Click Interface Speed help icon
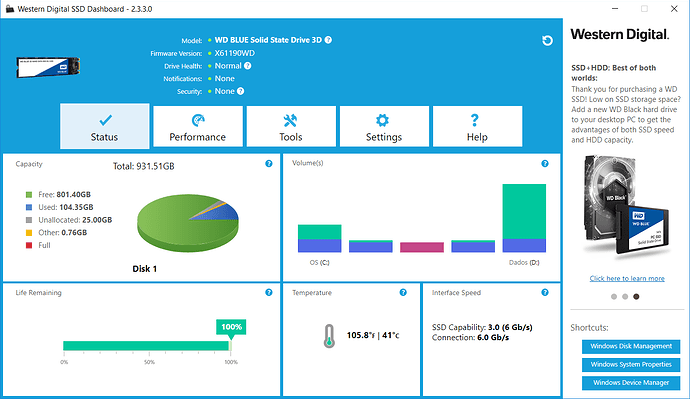The image size is (690, 399). pyautogui.click(x=545, y=293)
